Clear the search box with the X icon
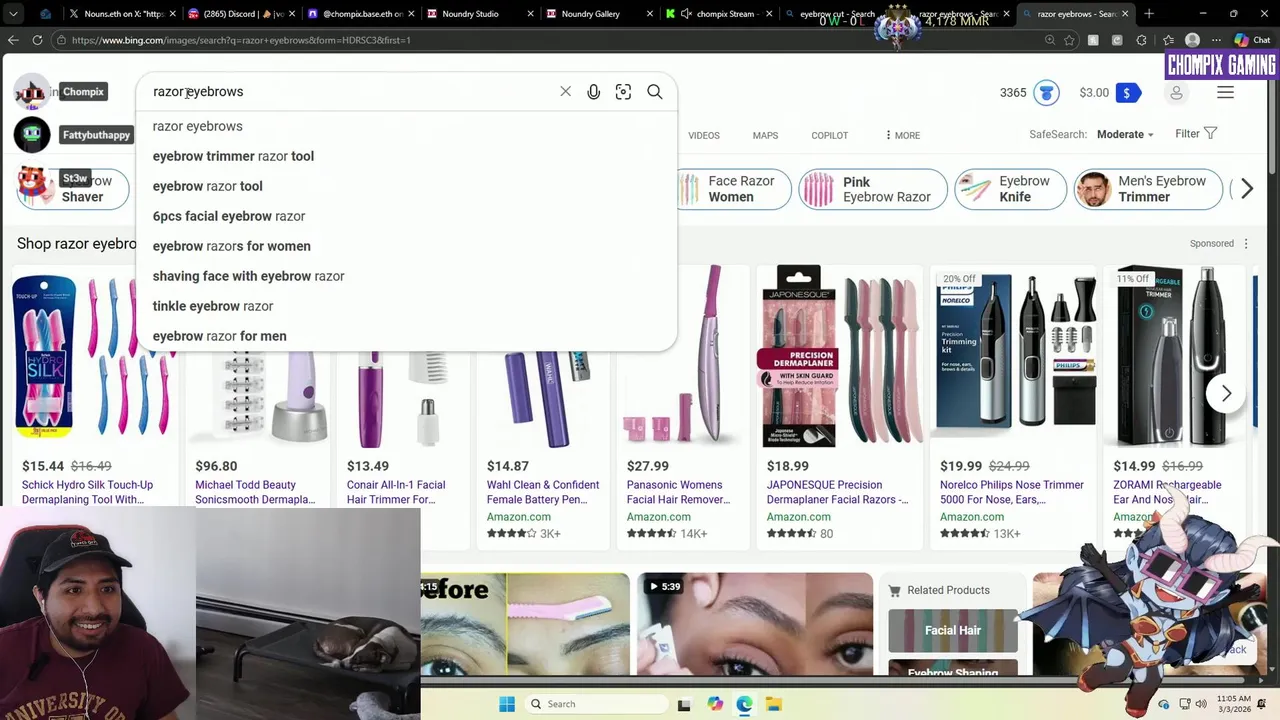 click(565, 91)
